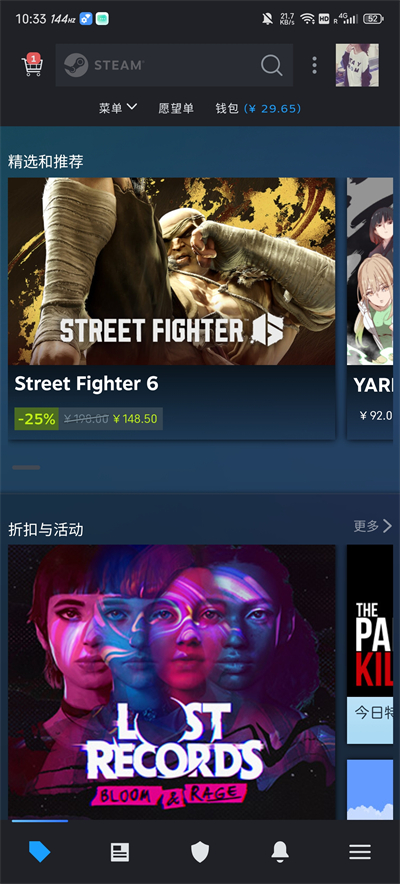Open the shopping cart with one item
The width and height of the screenshot is (400, 884).
(32, 65)
